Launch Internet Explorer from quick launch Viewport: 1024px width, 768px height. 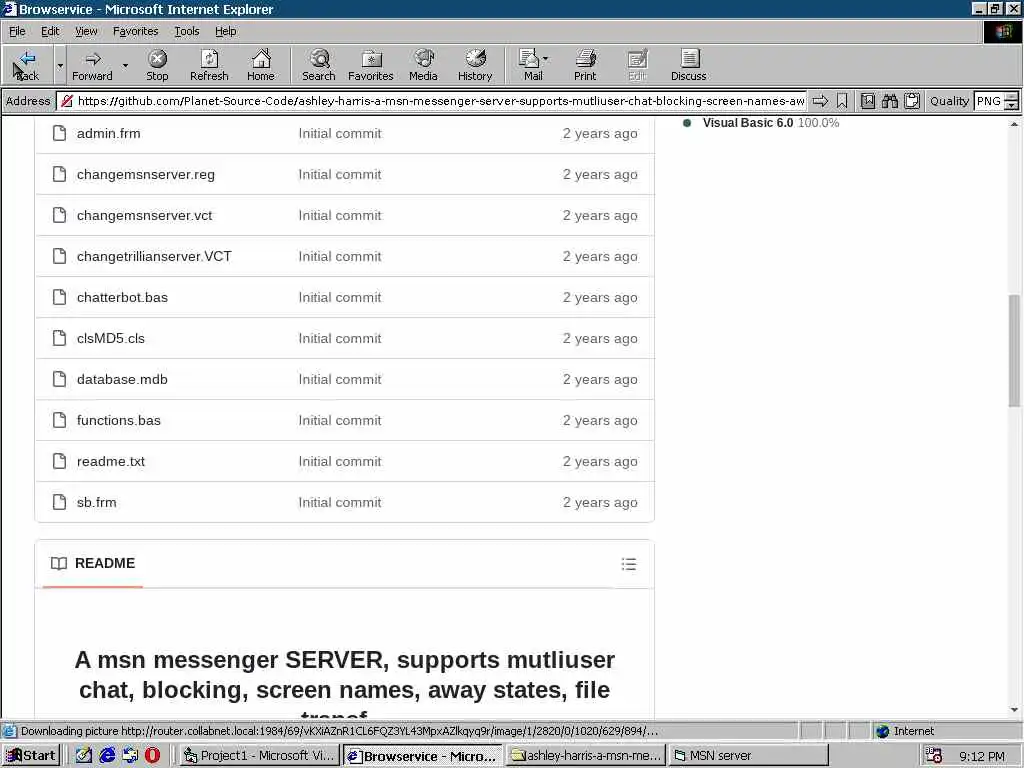pos(107,756)
